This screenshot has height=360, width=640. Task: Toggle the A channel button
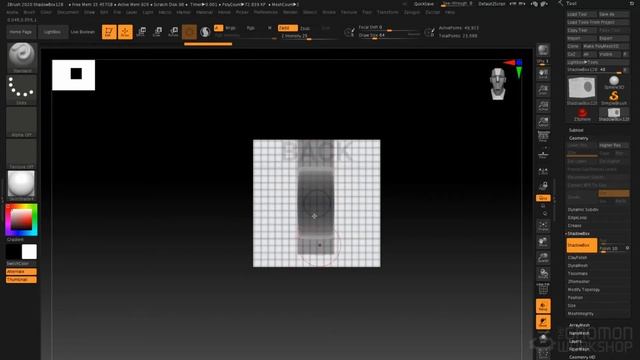(x=218, y=28)
